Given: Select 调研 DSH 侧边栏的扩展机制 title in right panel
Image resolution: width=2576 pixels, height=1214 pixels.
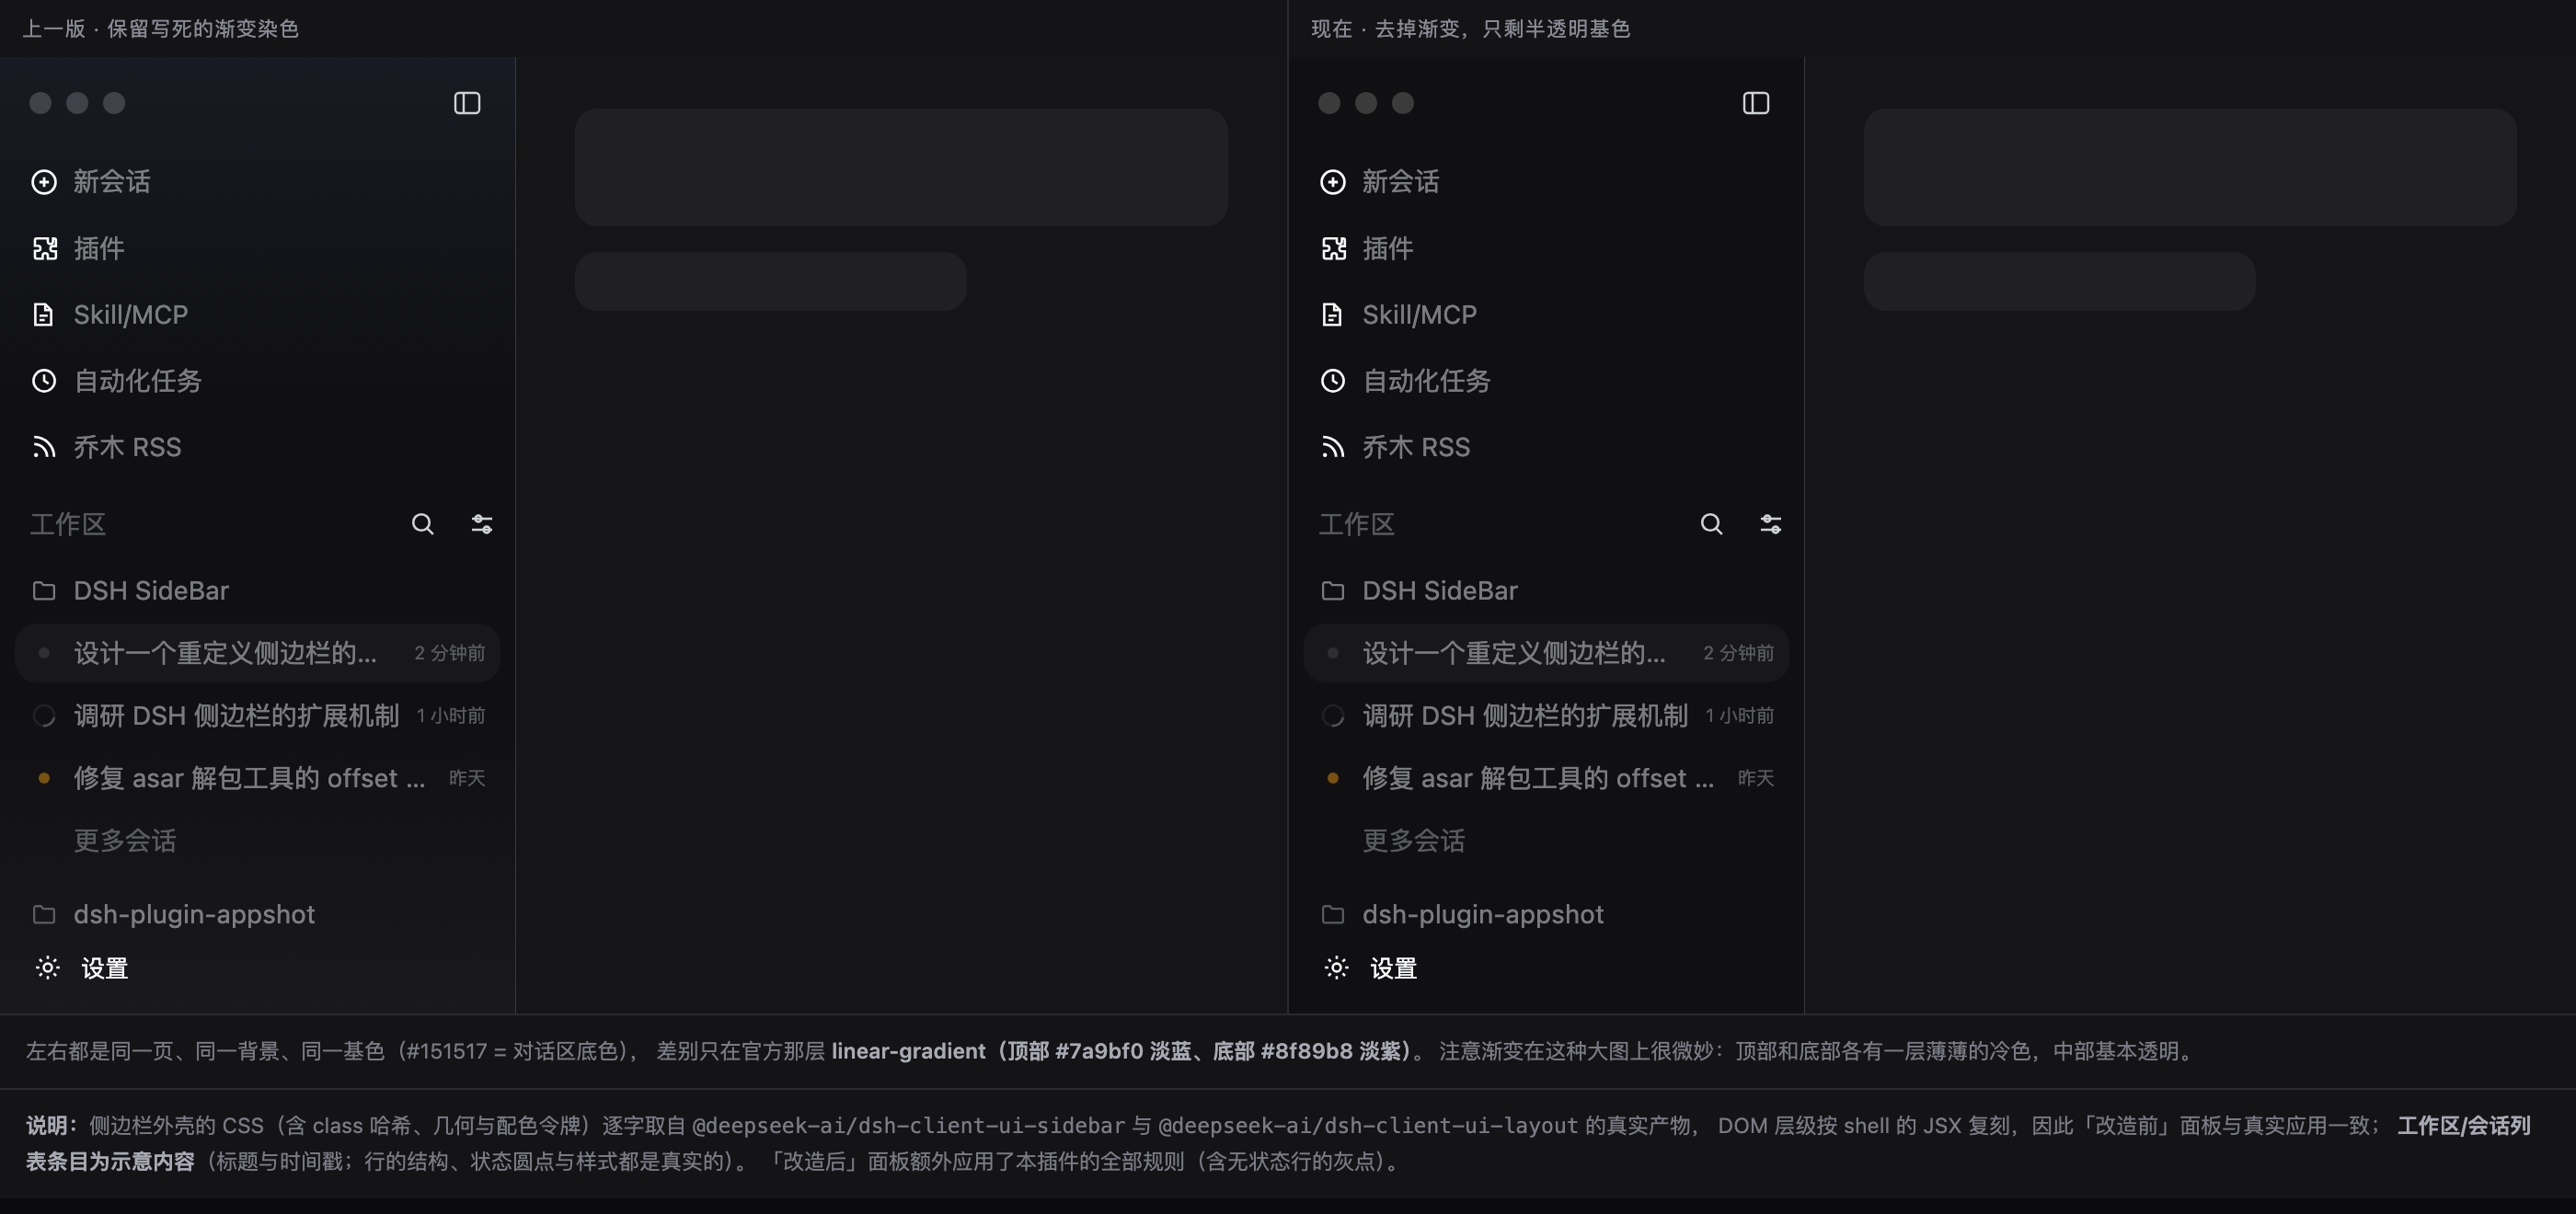Looking at the screenshot, I should (1525, 716).
